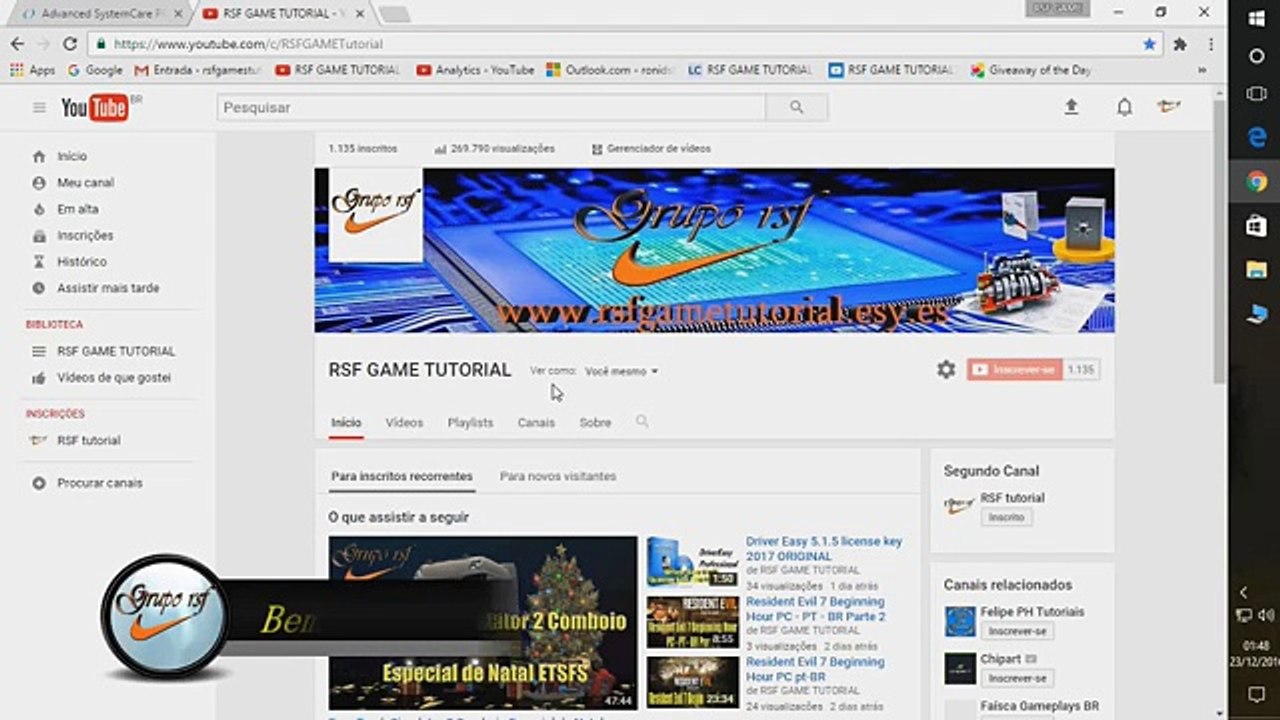1280x720 pixels.
Task: Click the Chipart channel avatar
Action: pos(960,669)
